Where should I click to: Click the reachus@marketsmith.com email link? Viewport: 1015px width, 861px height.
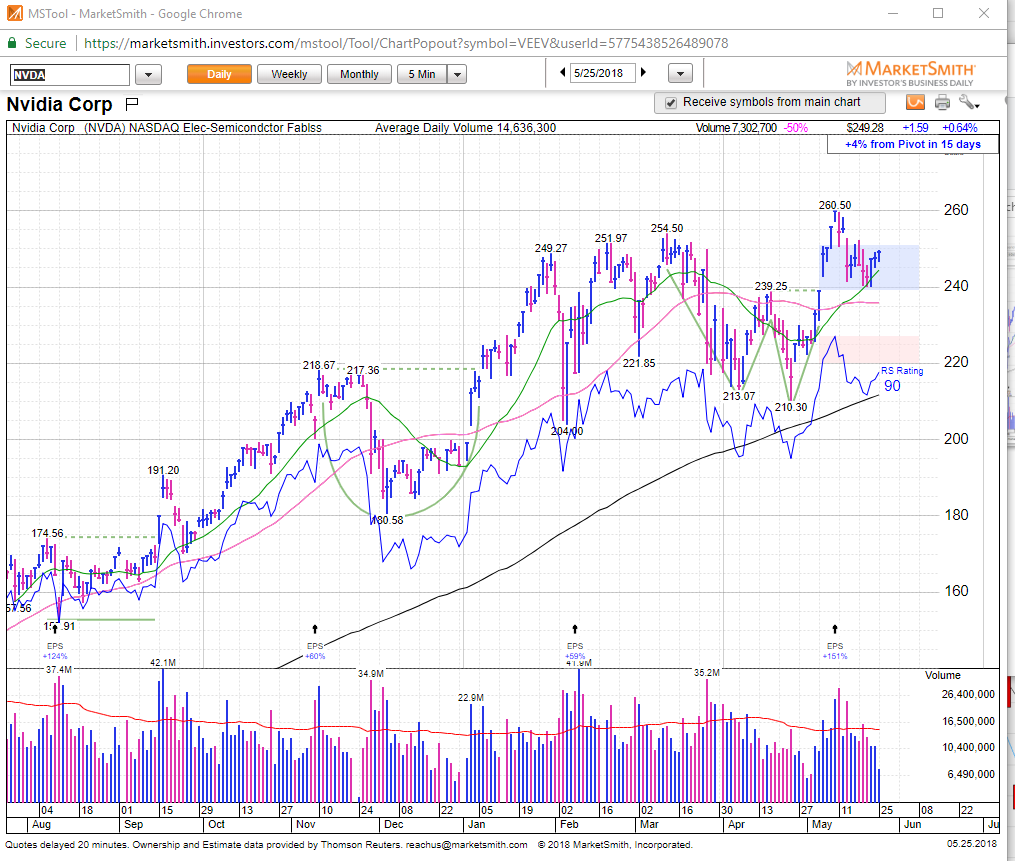467,845
